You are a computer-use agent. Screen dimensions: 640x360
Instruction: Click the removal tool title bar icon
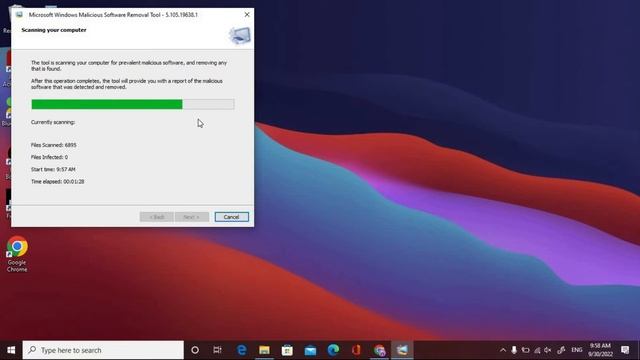[19, 15]
